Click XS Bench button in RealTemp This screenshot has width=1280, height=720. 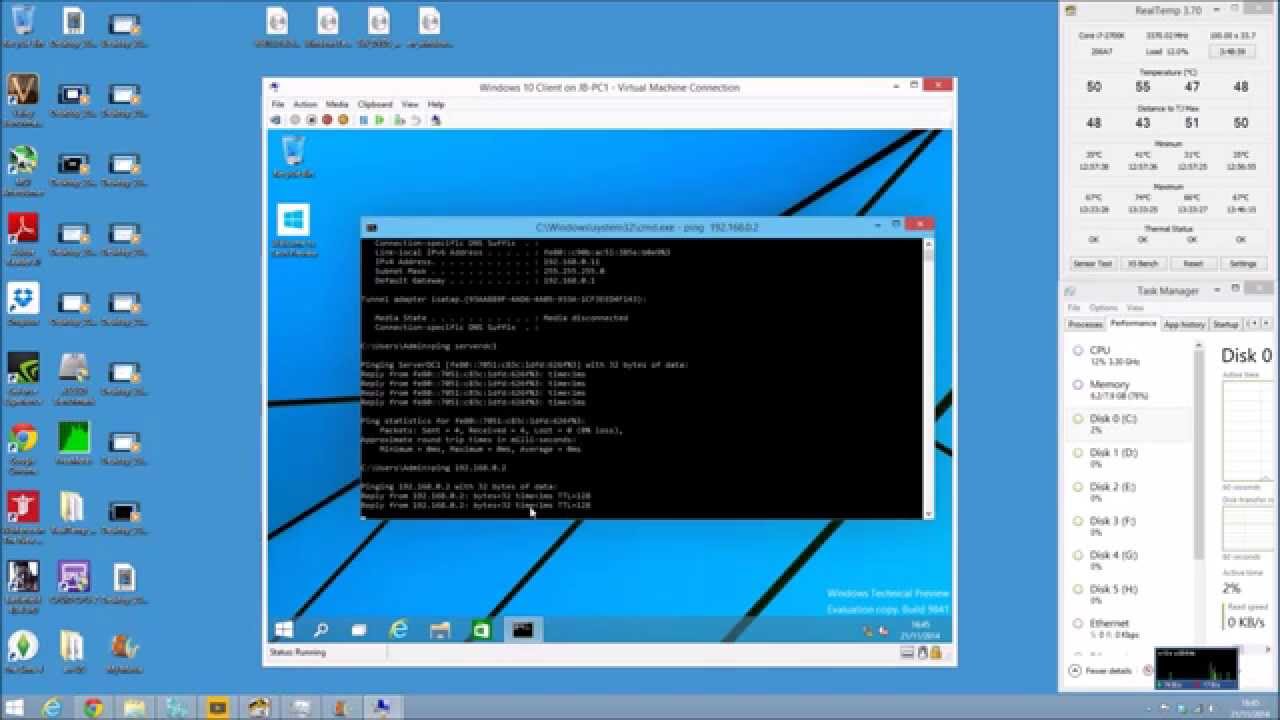point(1143,264)
